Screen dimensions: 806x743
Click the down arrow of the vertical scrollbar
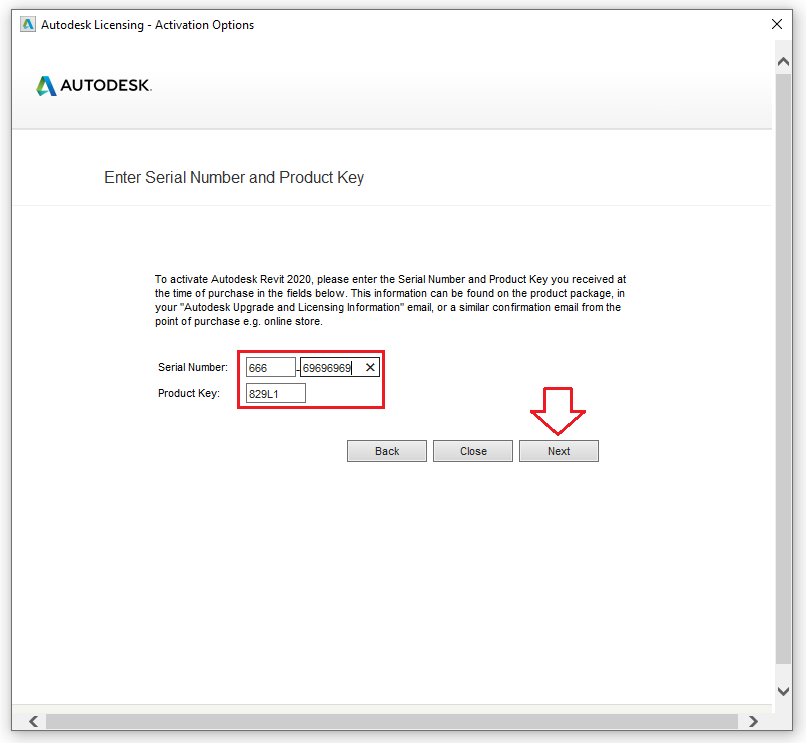[783, 690]
